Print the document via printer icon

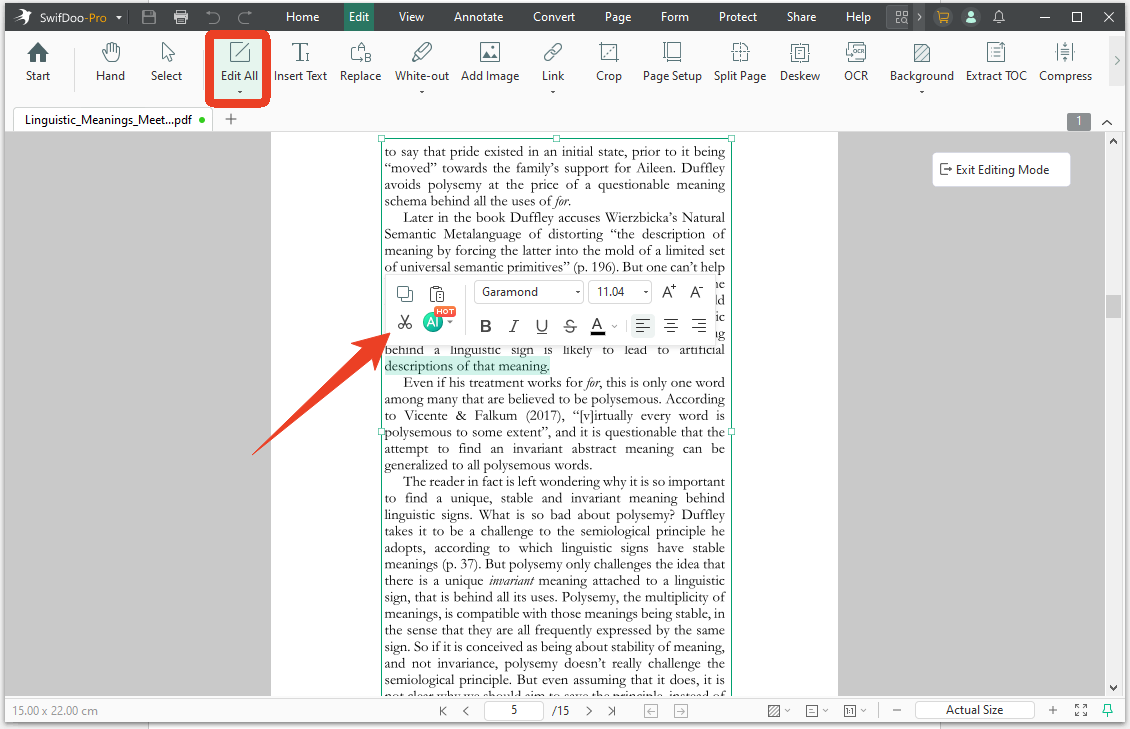click(x=181, y=17)
